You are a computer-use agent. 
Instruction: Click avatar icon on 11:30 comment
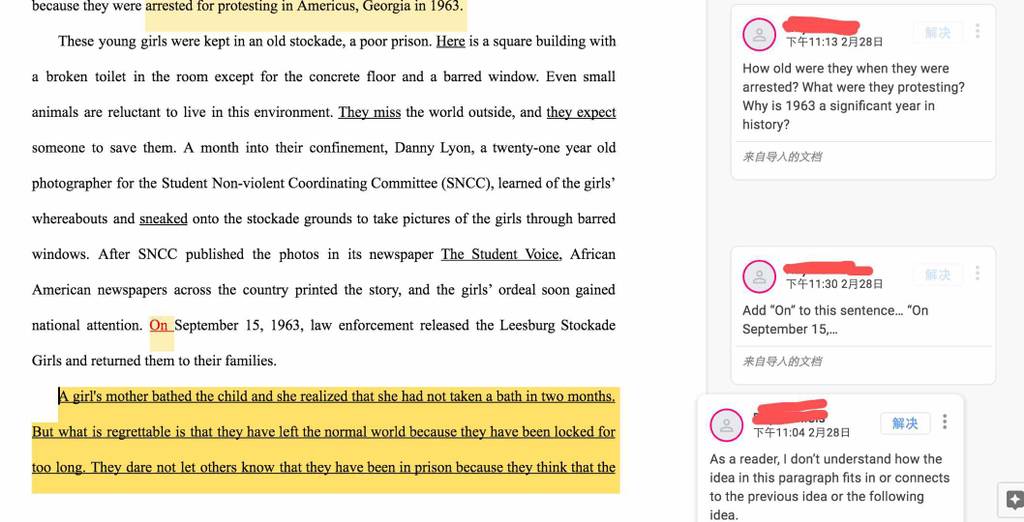pyautogui.click(x=760, y=276)
